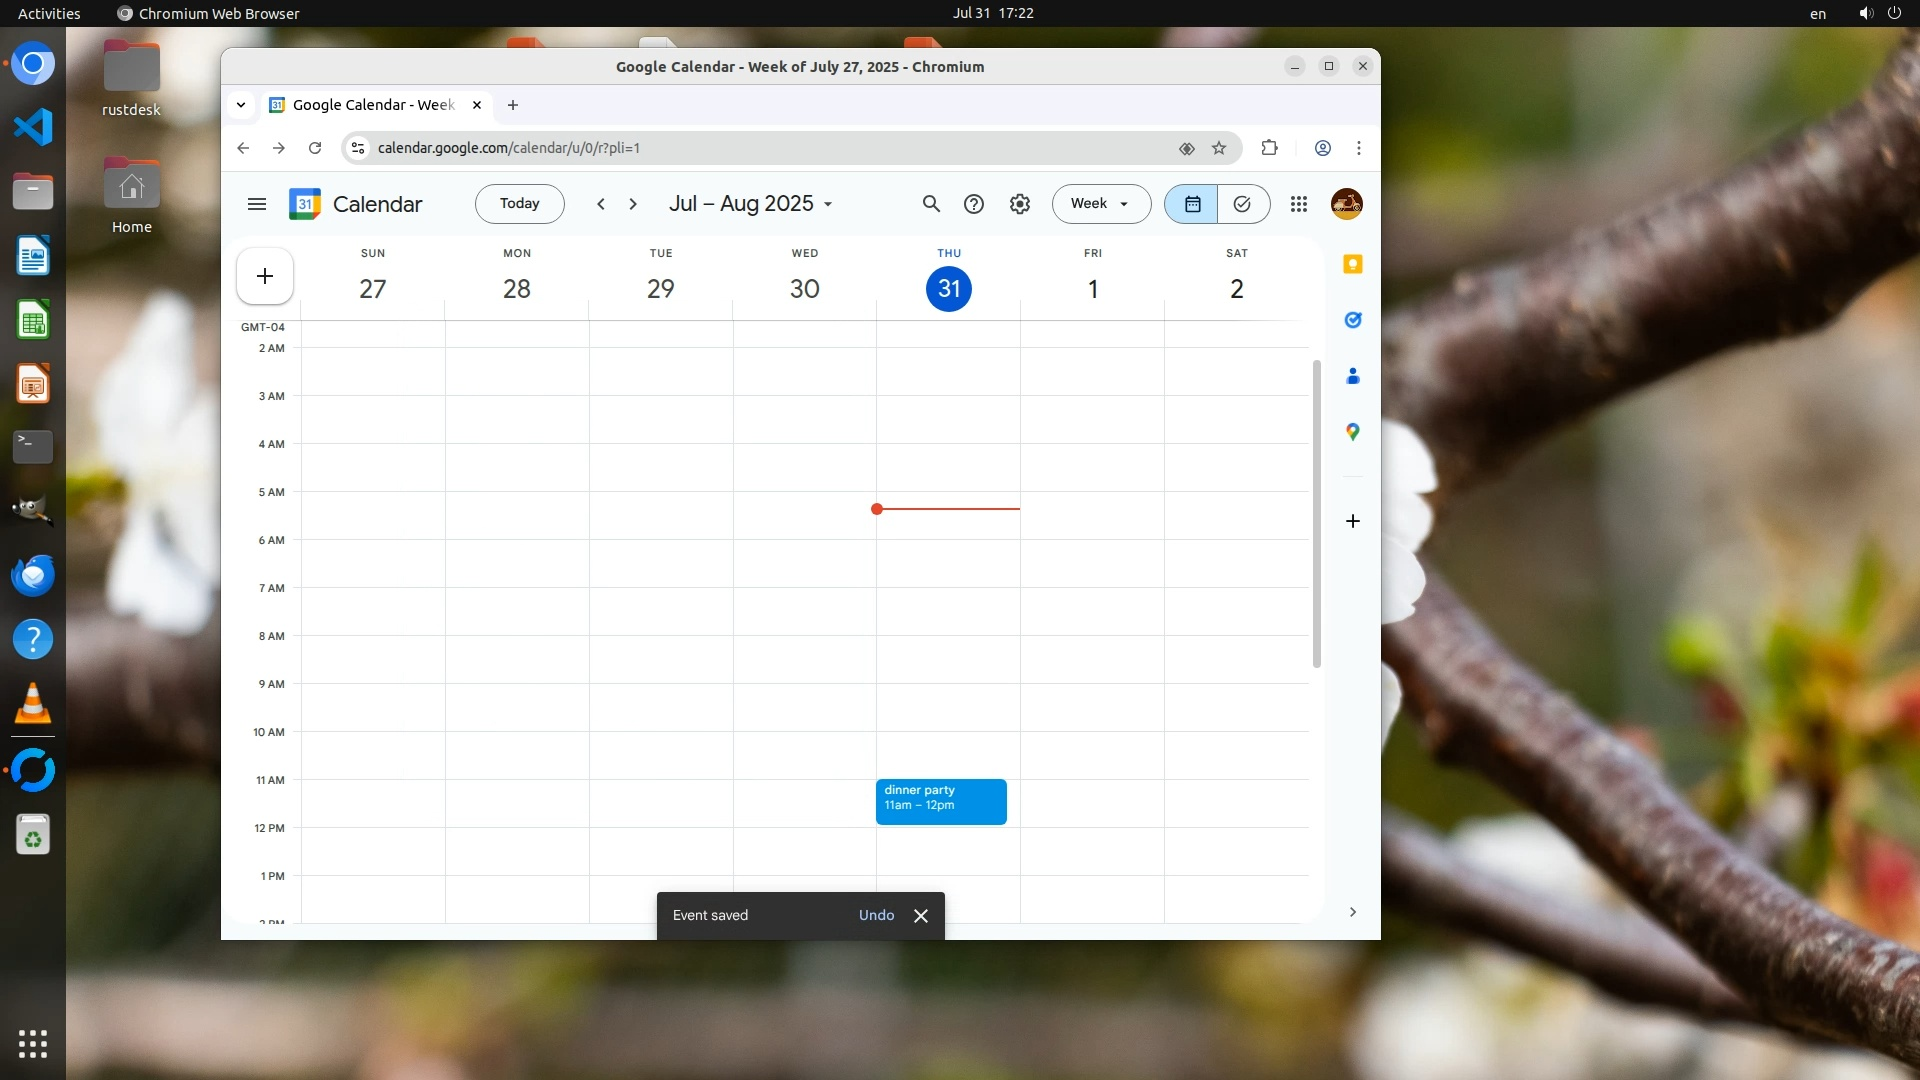Screen dimensions: 1920x1080
Task: Open Google Maps side panel icon
Action: pyautogui.click(x=1352, y=432)
